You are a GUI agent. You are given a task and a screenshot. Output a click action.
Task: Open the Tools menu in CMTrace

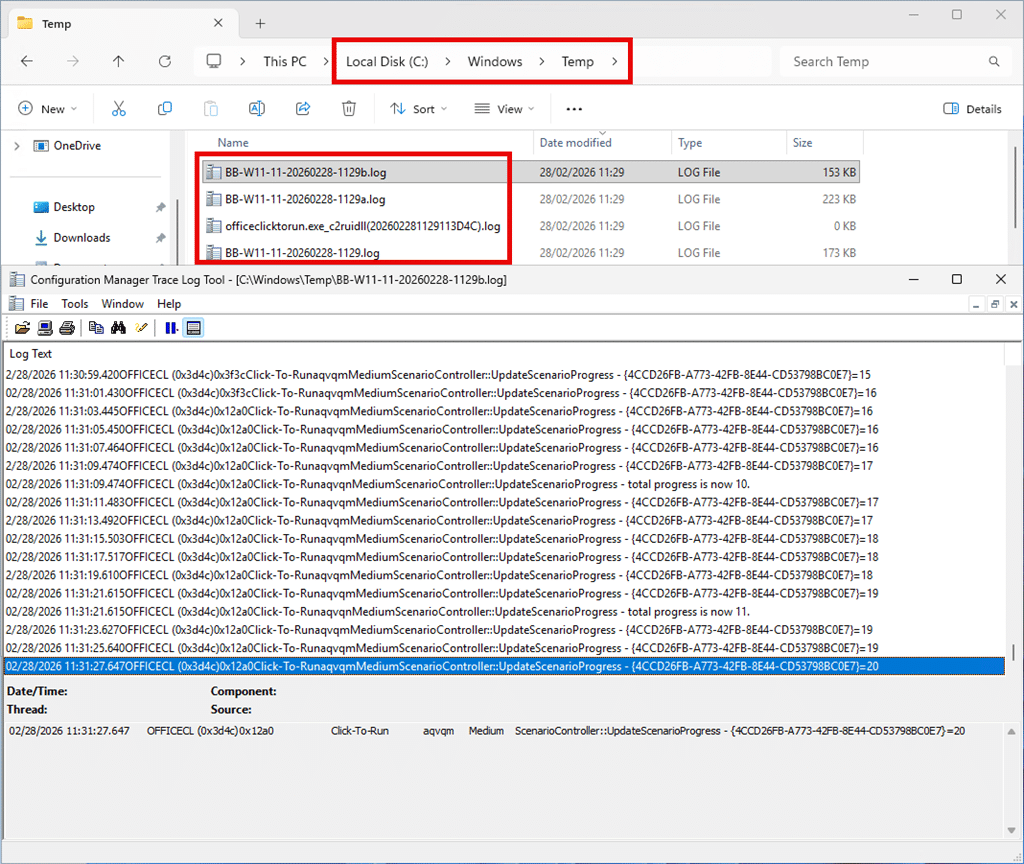click(75, 304)
